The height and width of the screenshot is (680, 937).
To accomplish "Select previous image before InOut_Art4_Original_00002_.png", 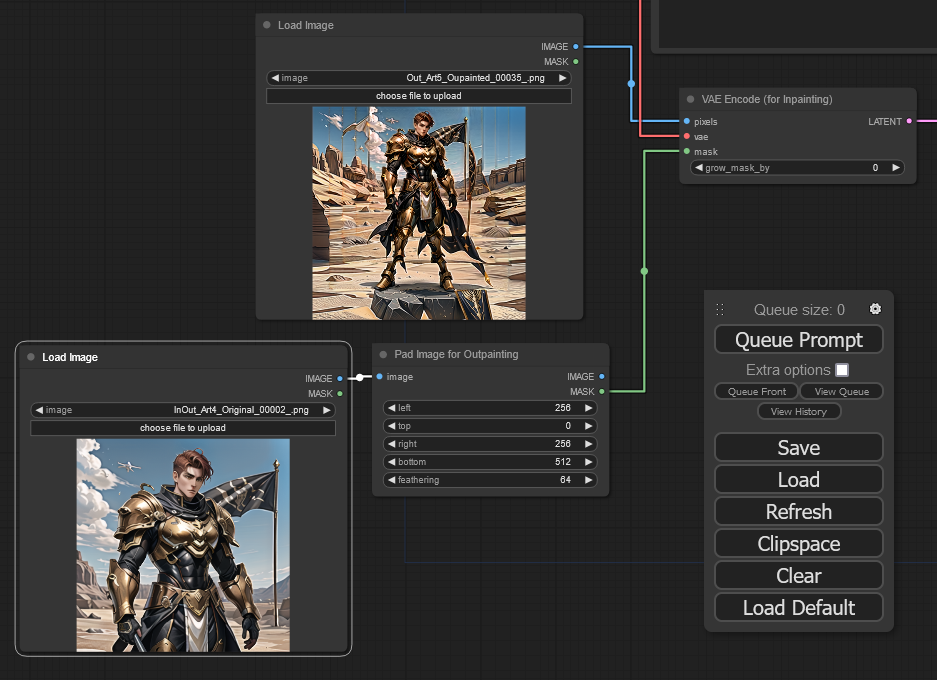I will click(x=38, y=410).
